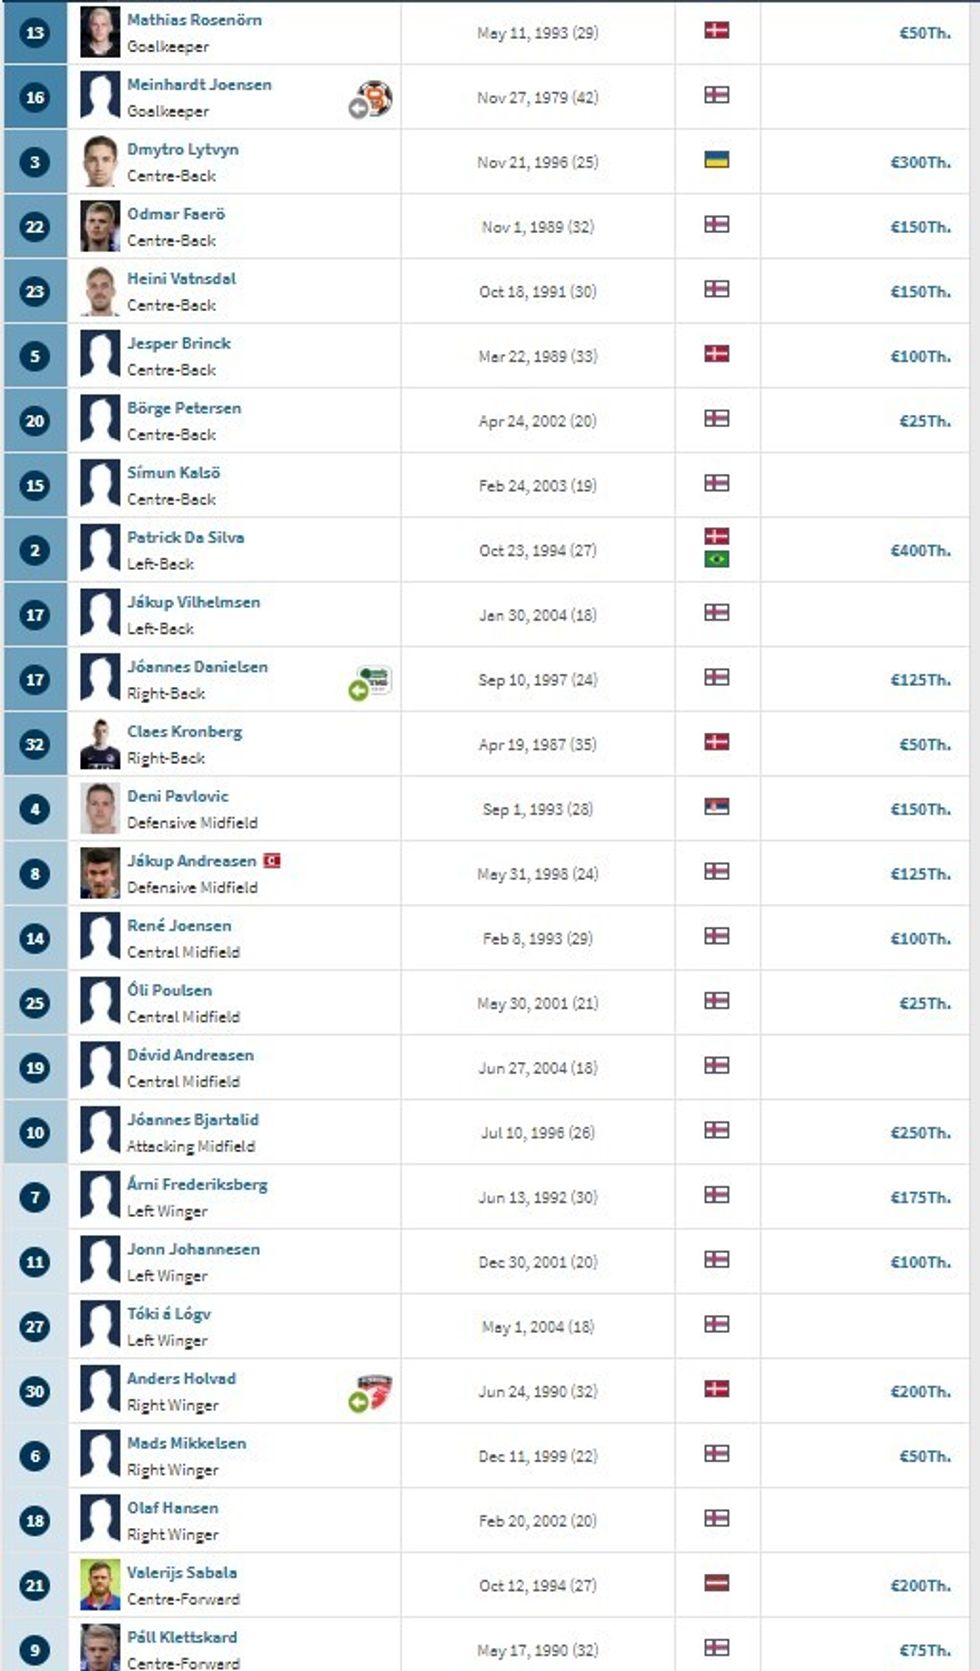The height and width of the screenshot is (1671, 980).
Task: Open Mathias Rosenörn's player profile link
Action: 194,20
